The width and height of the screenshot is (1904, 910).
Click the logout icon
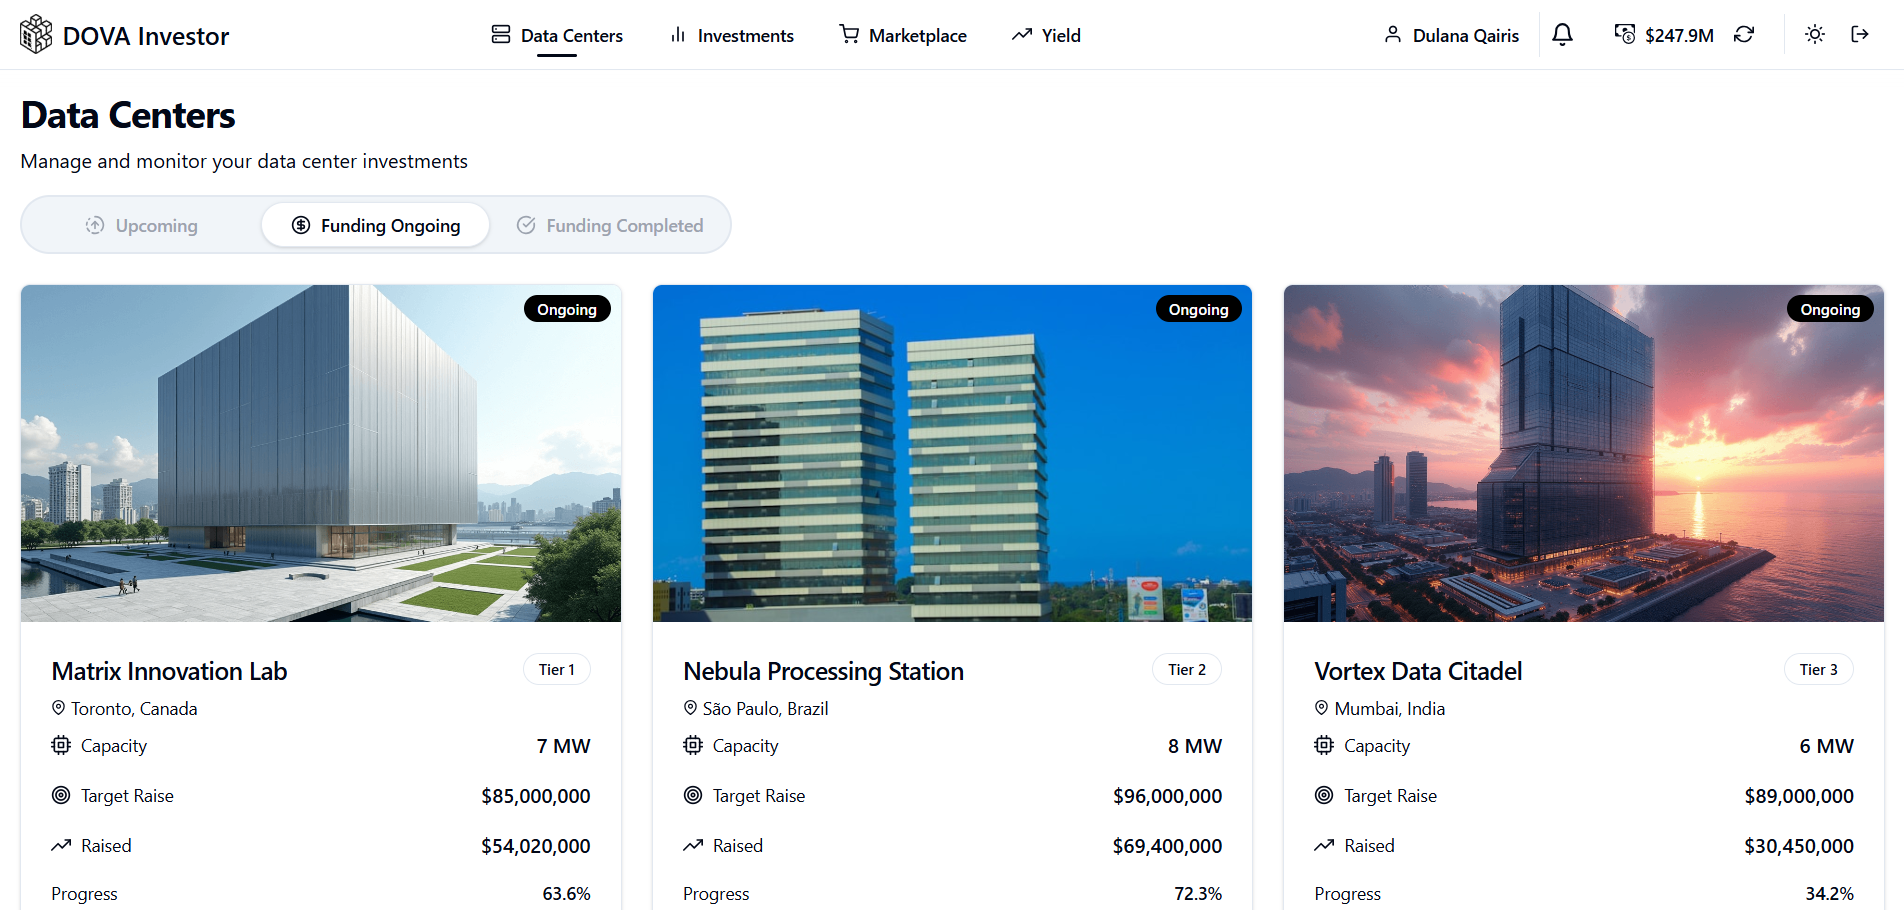coord(1861,34)
